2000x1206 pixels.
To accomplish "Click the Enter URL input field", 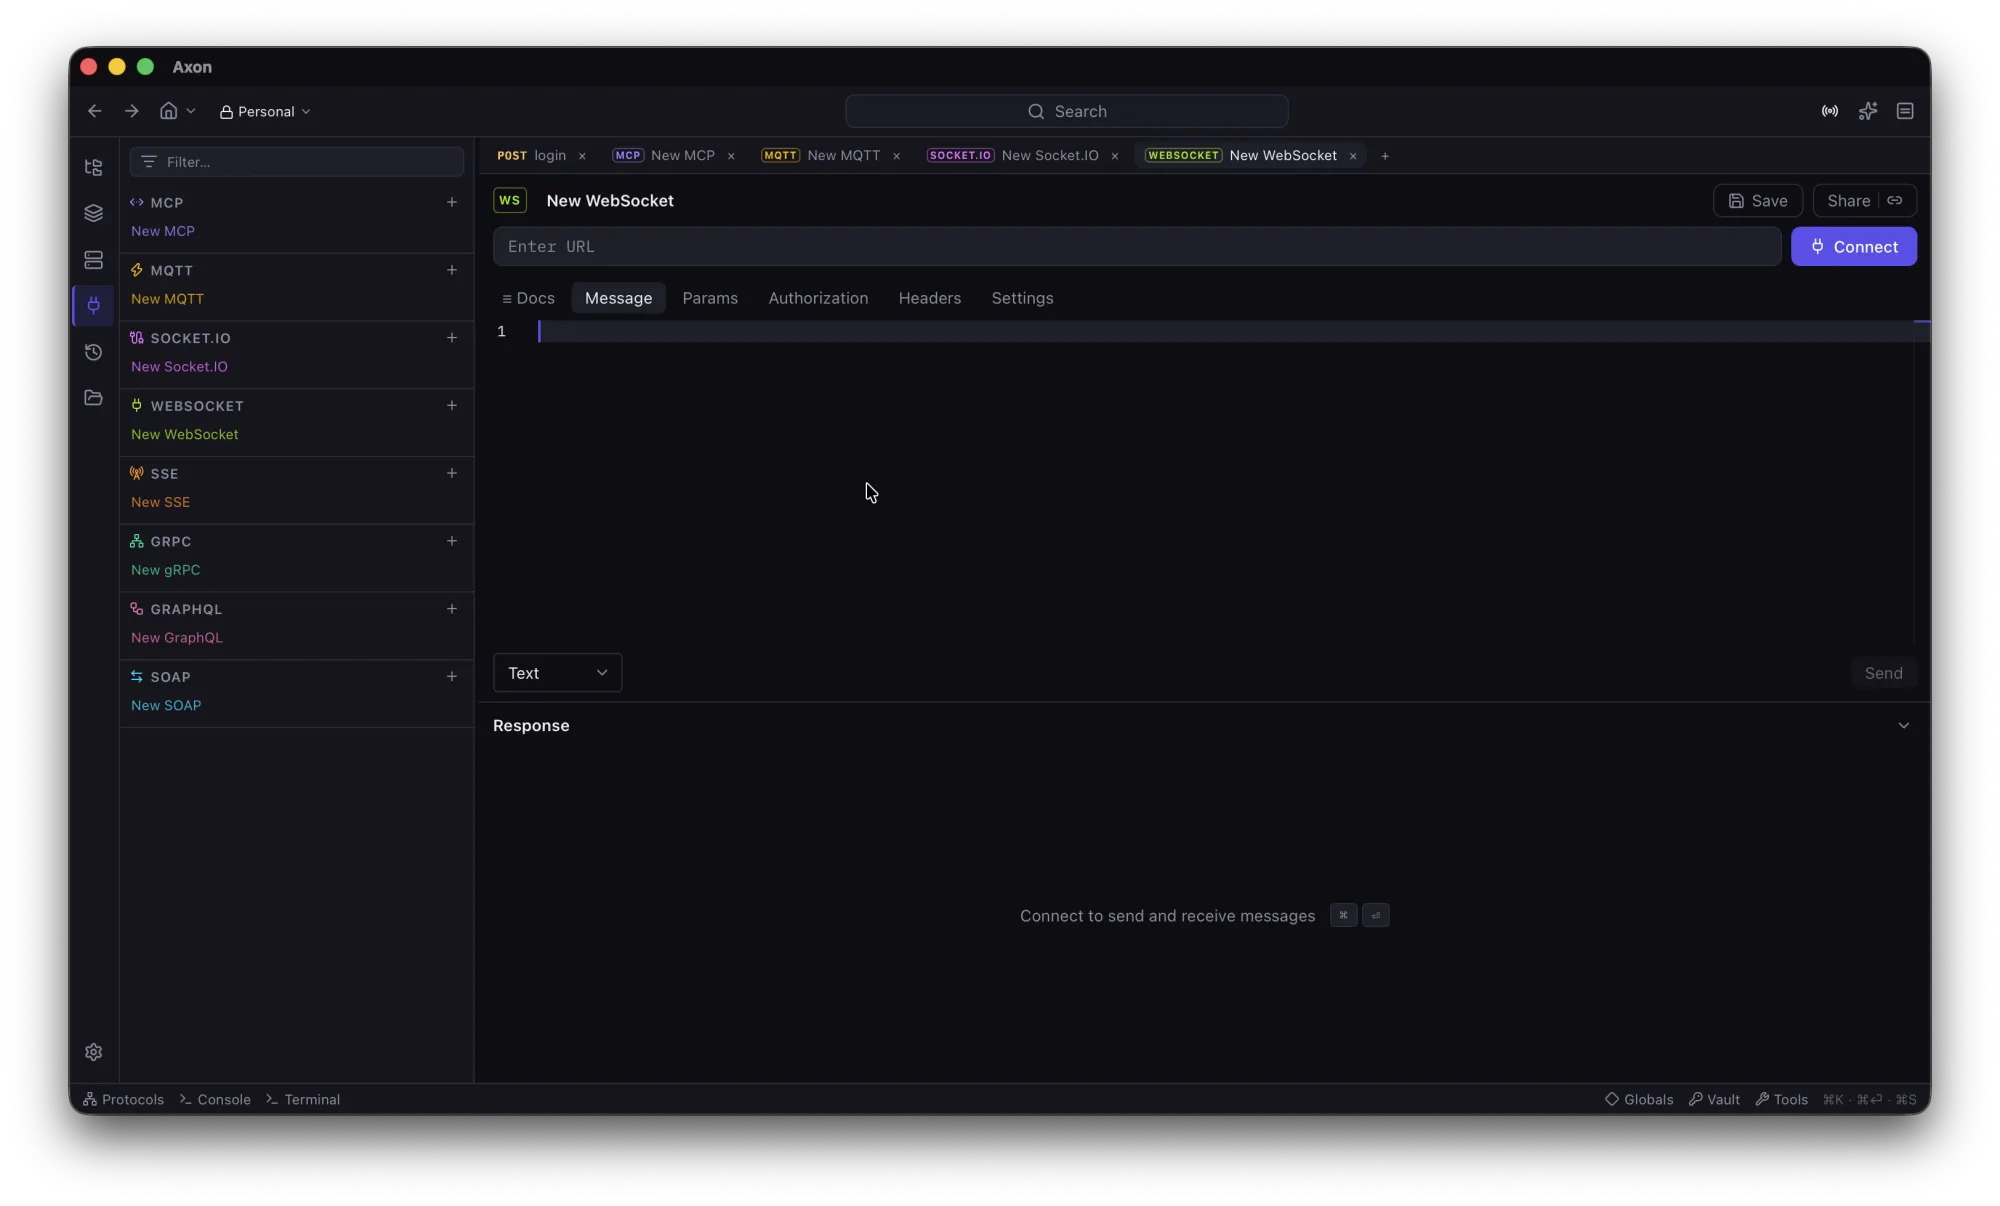I will click(1137, 247).
